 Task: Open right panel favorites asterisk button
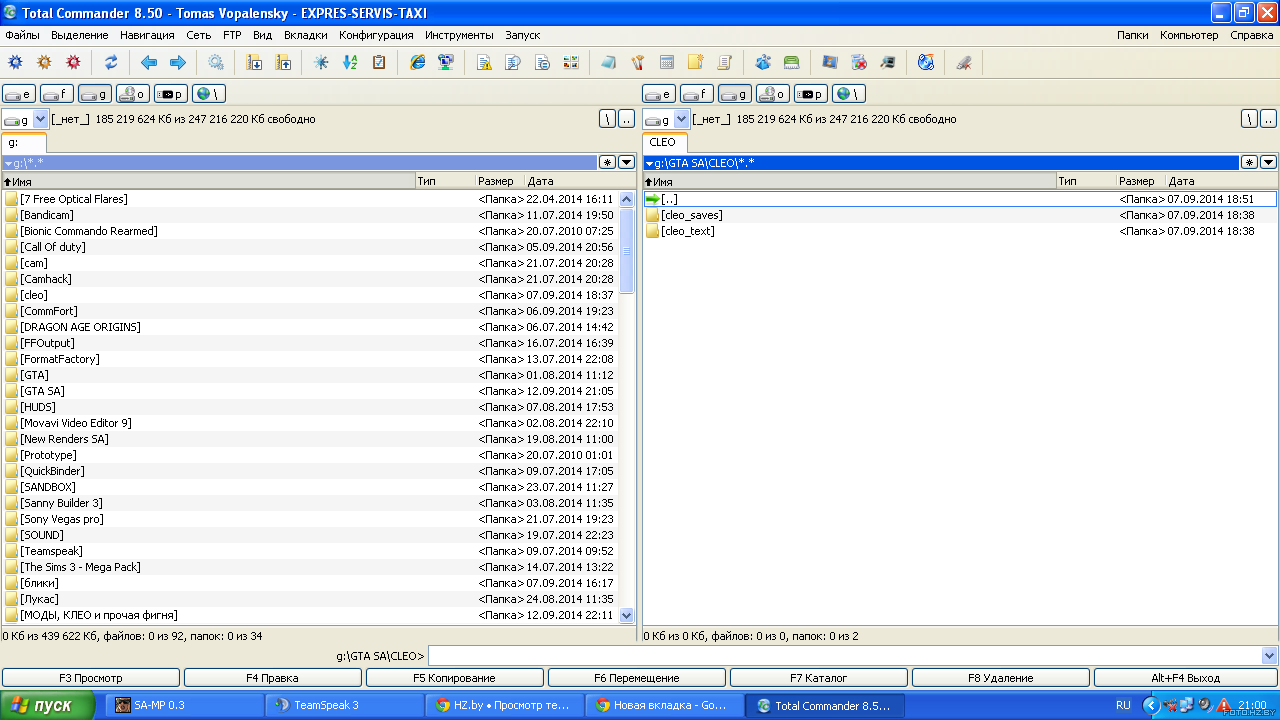1249,162
